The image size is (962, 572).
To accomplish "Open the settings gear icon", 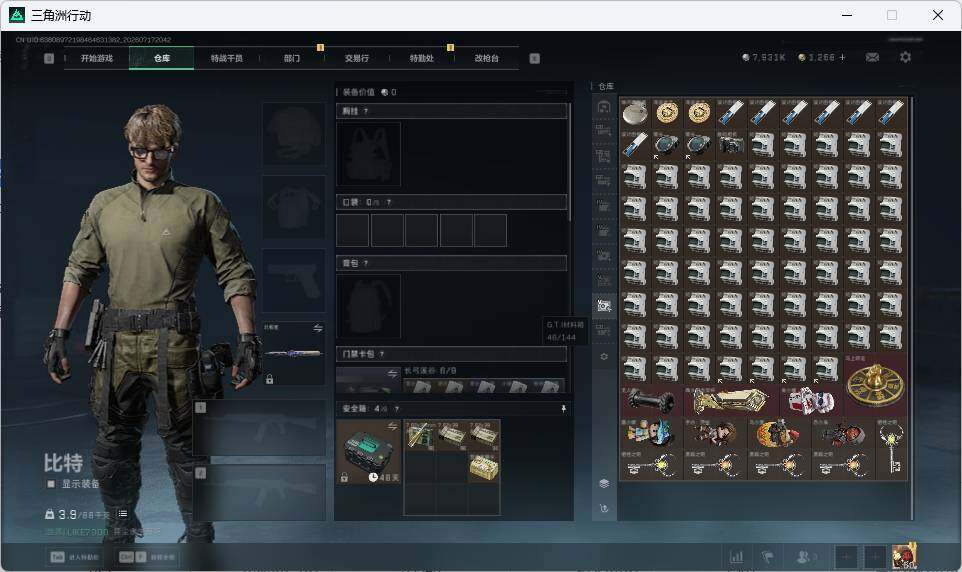I will tap(905, 57).
